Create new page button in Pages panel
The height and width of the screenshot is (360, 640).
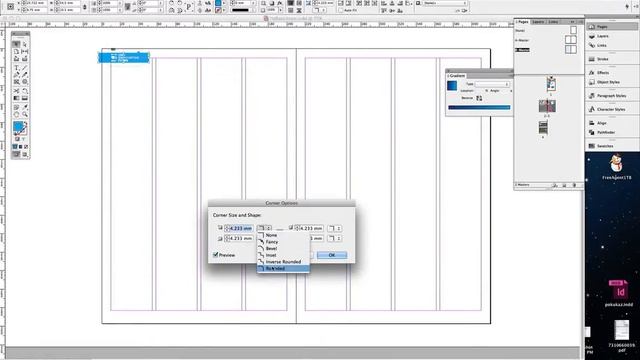(x=564, y=185)
